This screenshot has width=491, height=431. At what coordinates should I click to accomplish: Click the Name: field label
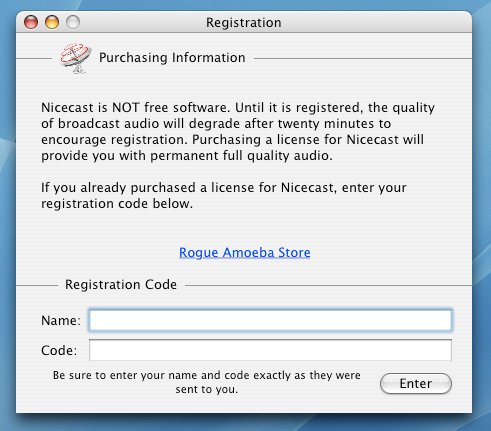pos(61,320)
